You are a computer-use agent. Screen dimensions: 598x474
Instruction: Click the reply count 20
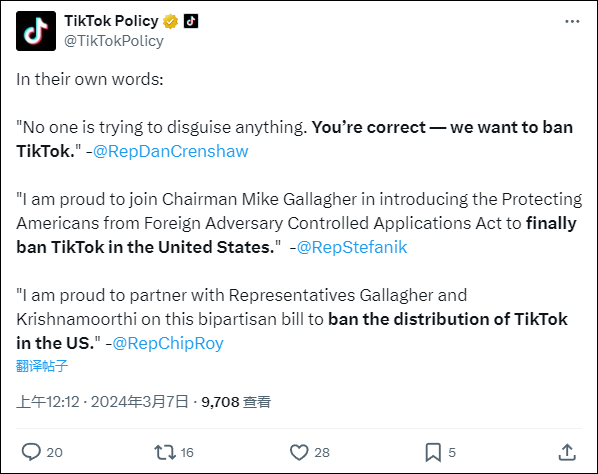(55, 453)
